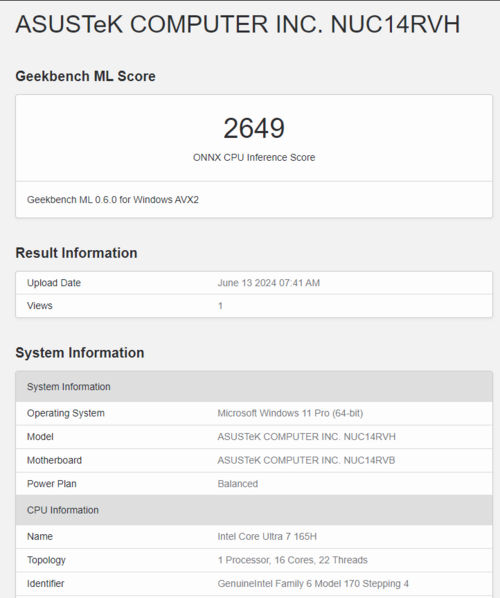Viewport: 500px width, 598px height.
Task: Select the Operating System row label
Action: click(x=66, y=413)
